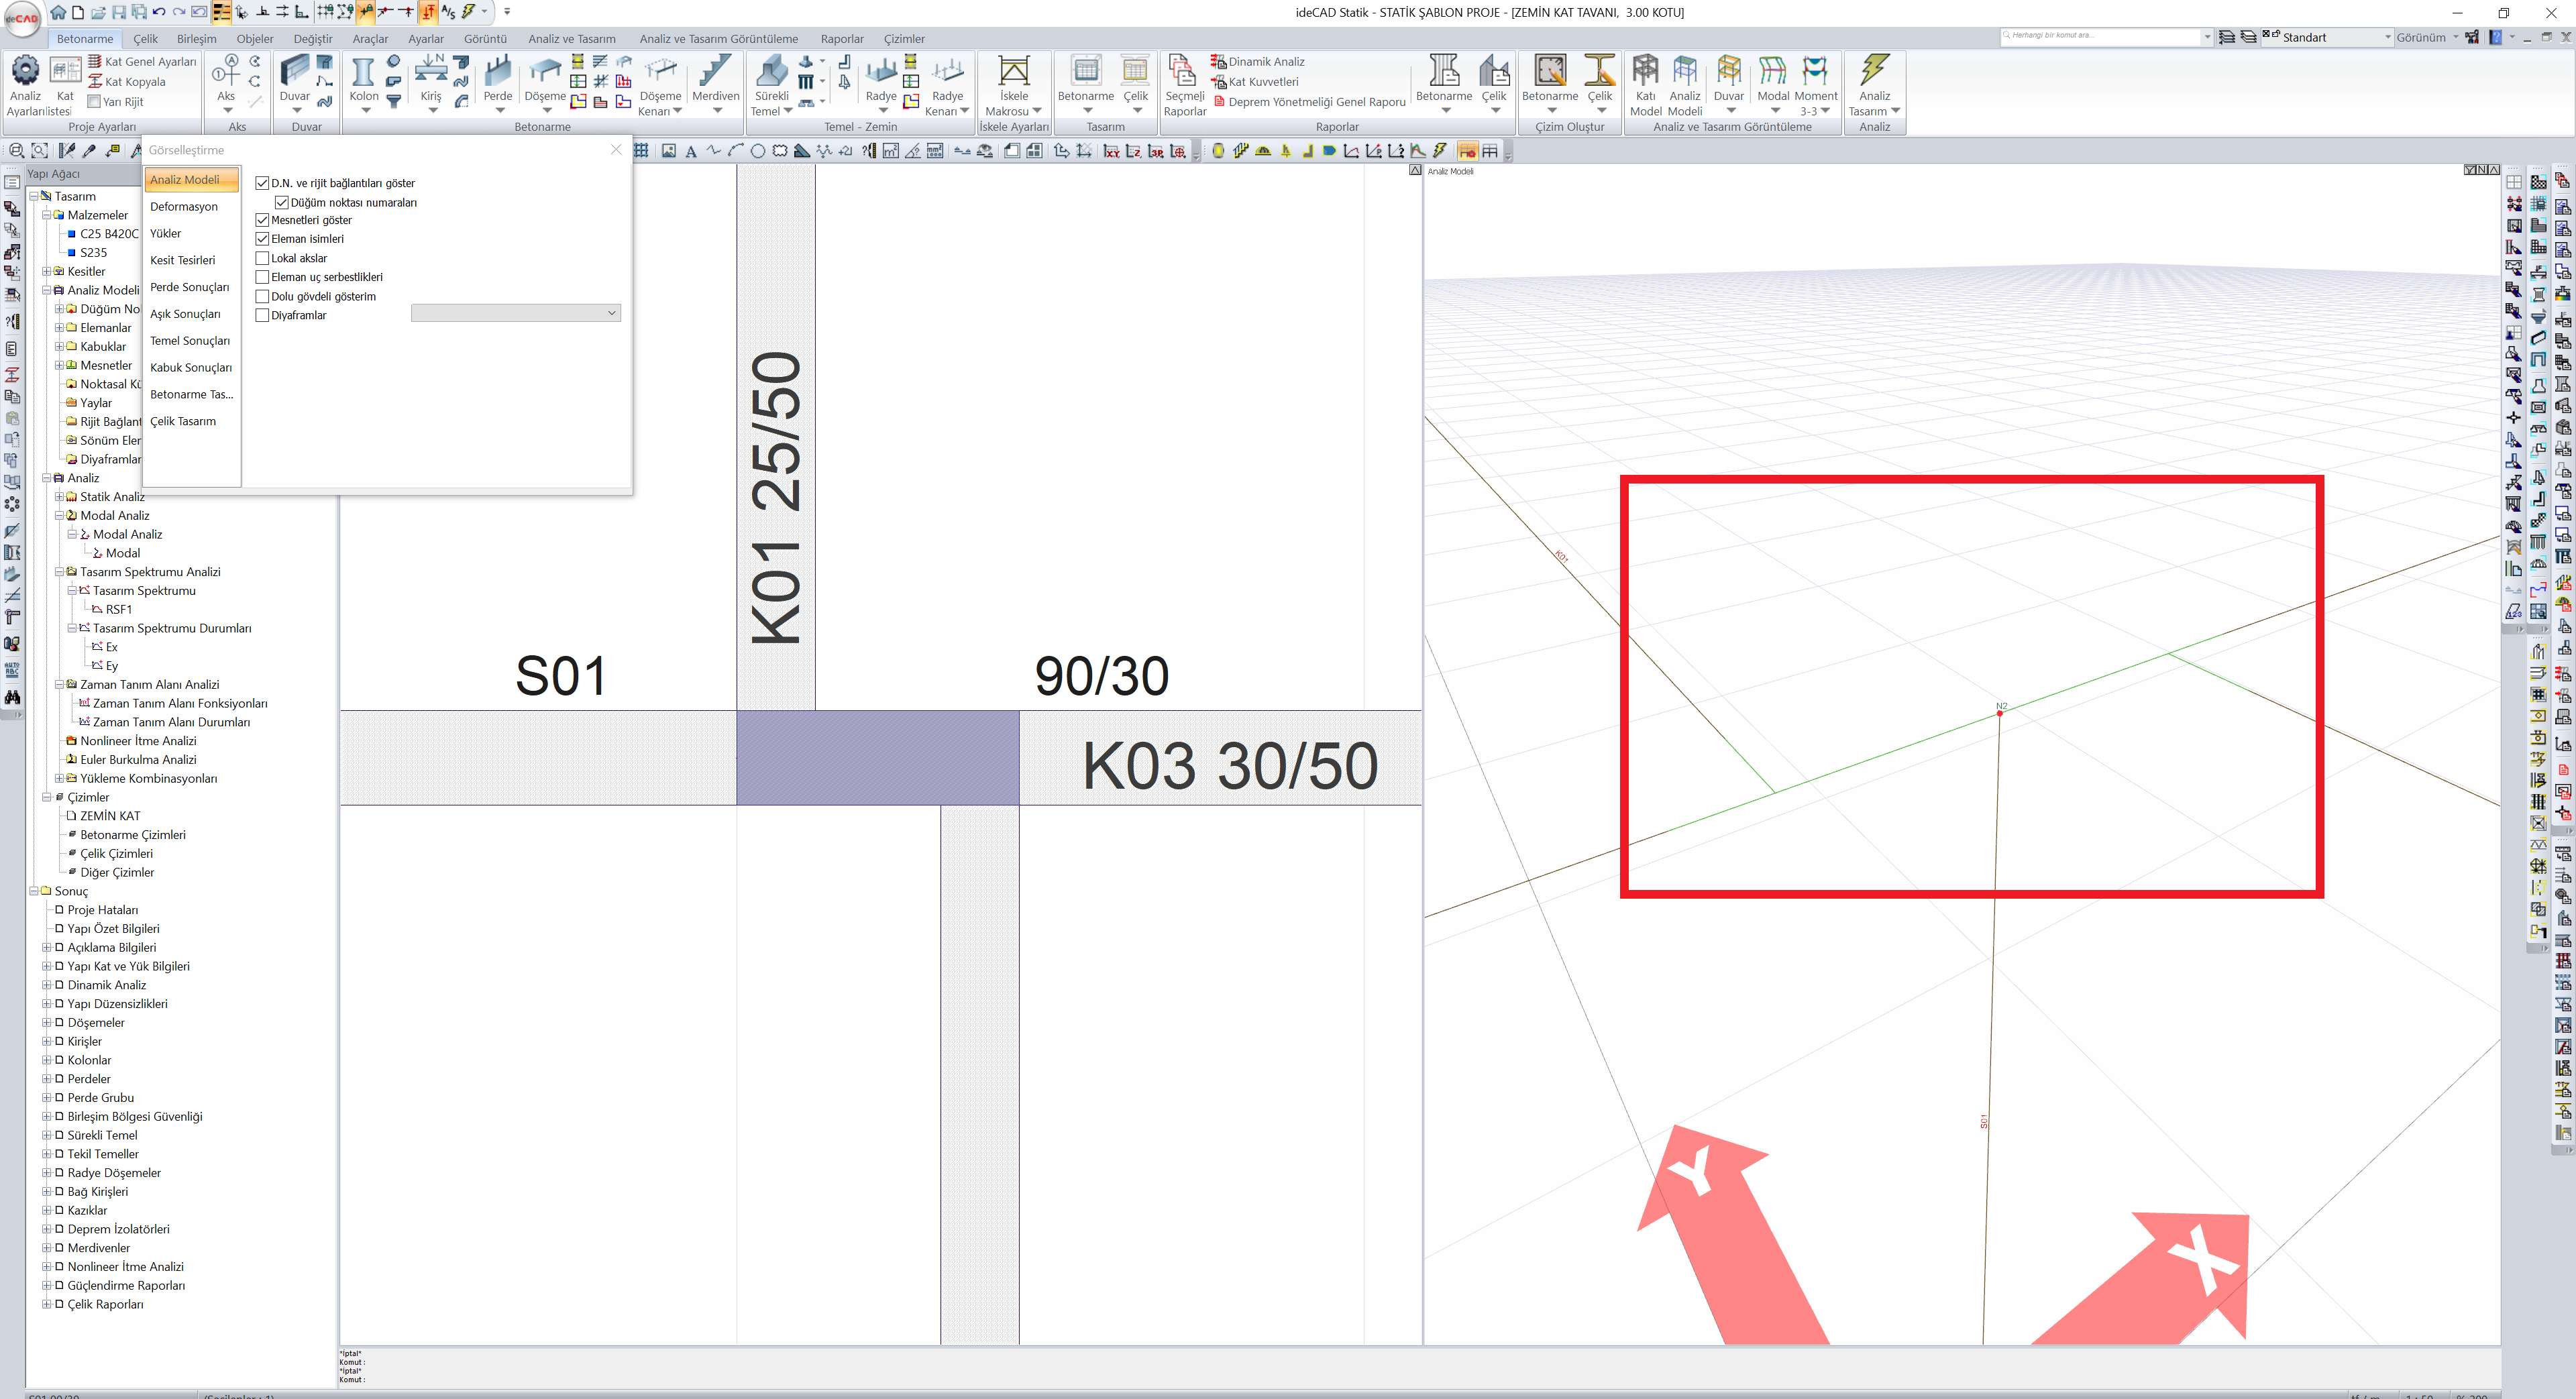Select the Kiriş beam tool
This screenshot has height=1399, width=2576.
431,84
